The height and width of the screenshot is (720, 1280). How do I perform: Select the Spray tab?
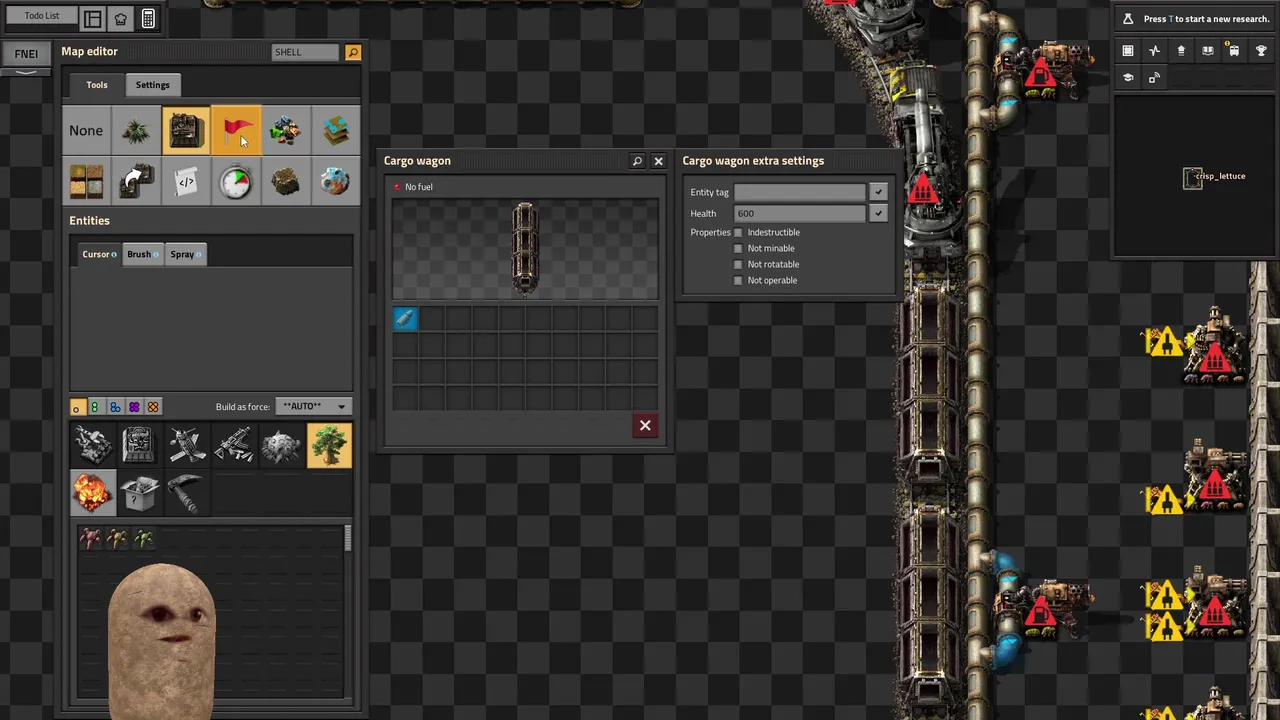point(186,254)
